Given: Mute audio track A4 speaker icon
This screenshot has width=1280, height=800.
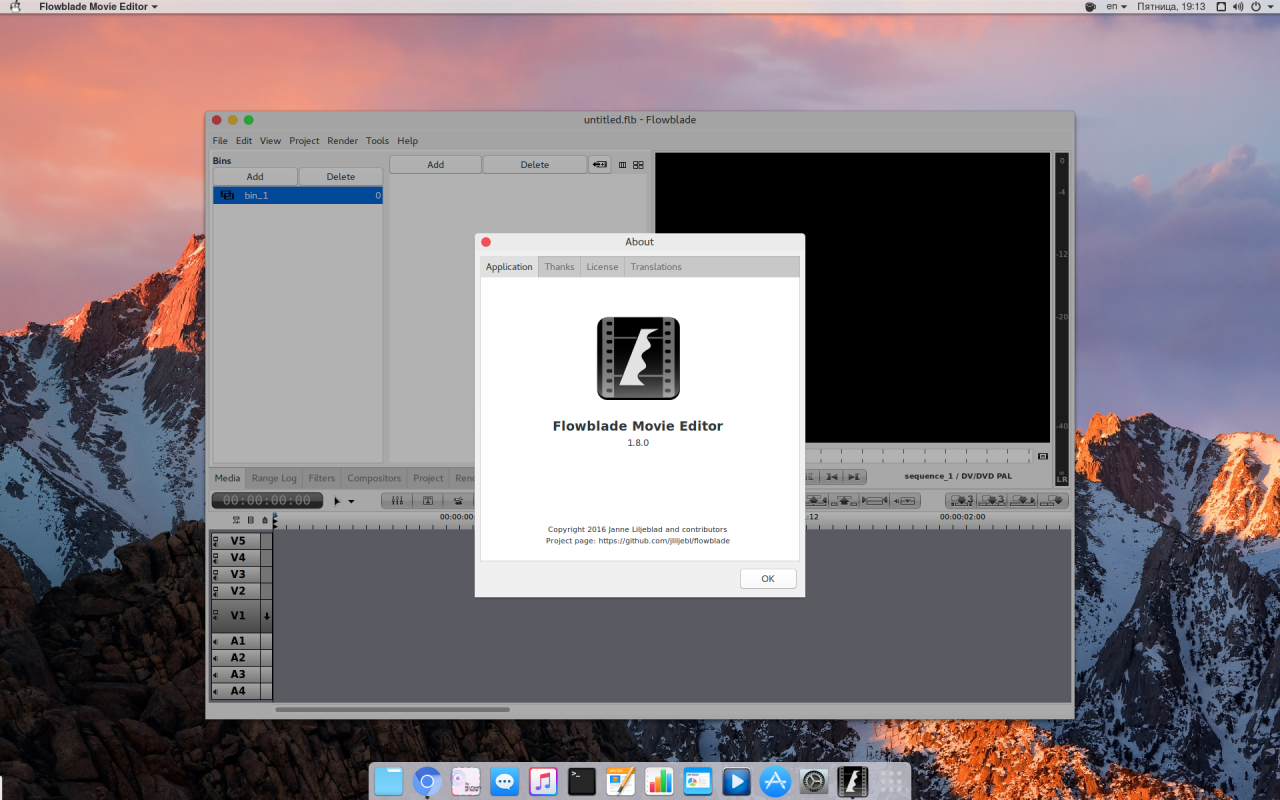Looking at the screenshot, I should point(215,691).
